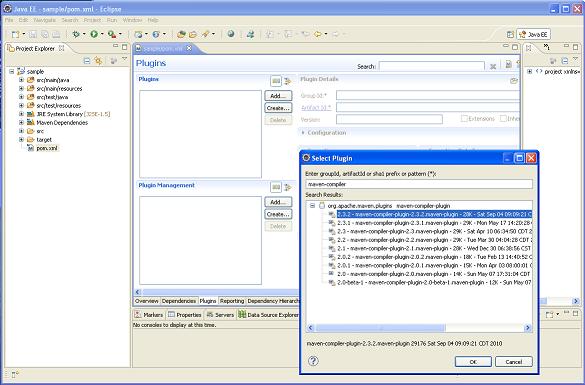Open the File menu
The width and height of the screenshot is (585, 385).
[9, 20]
